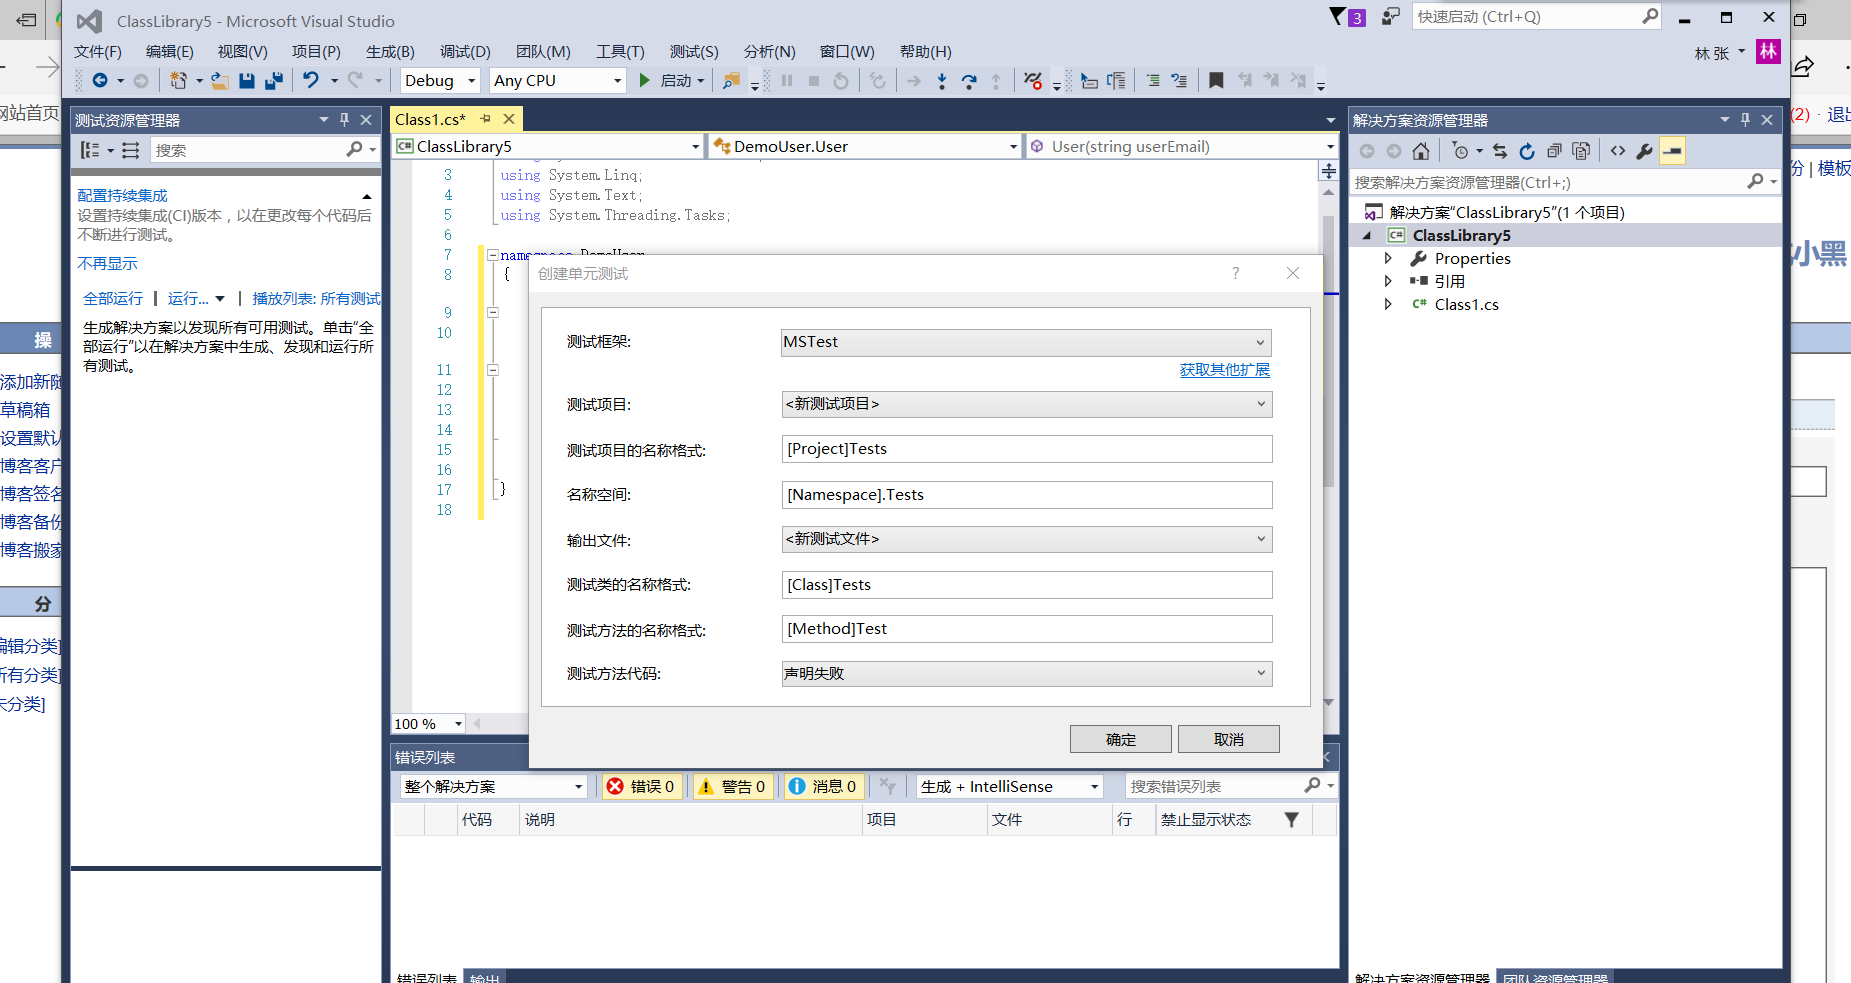Save the current file with Save icon
The width and height of the screenshot is (1851, 983).
click(x=247, y=81)
